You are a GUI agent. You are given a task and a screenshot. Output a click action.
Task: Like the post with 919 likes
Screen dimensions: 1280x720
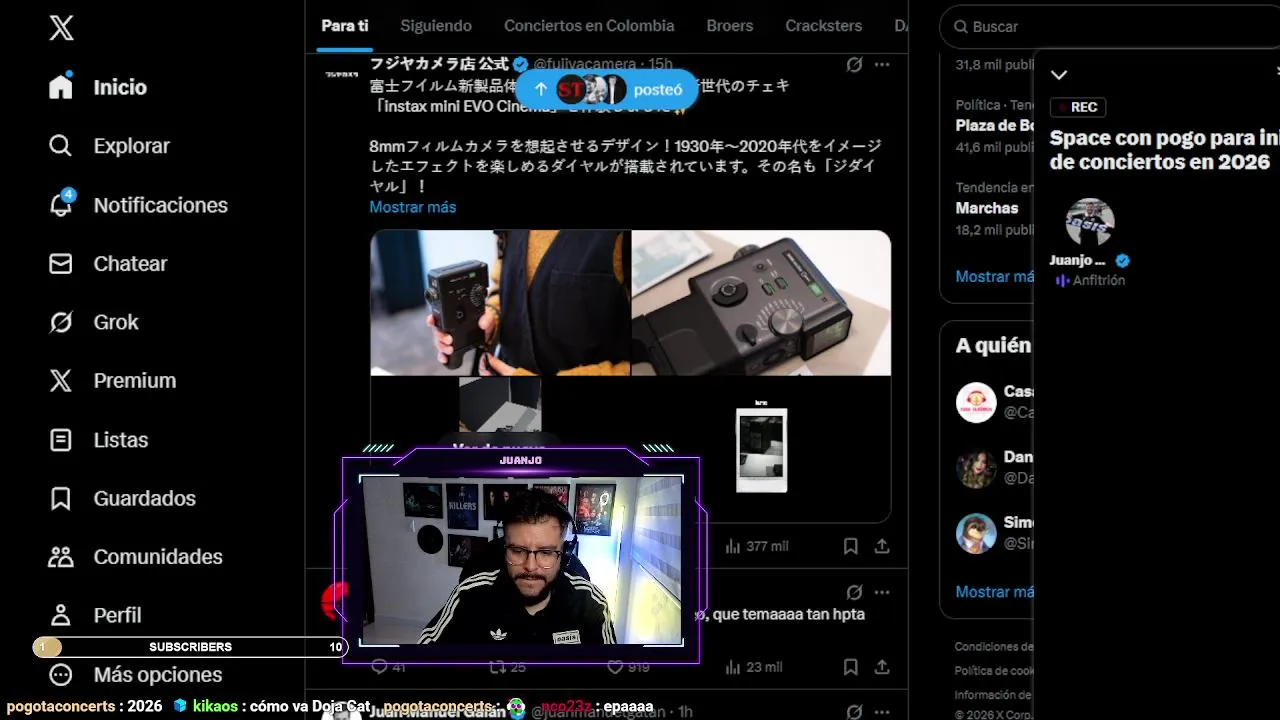click(x=627, y=667)
